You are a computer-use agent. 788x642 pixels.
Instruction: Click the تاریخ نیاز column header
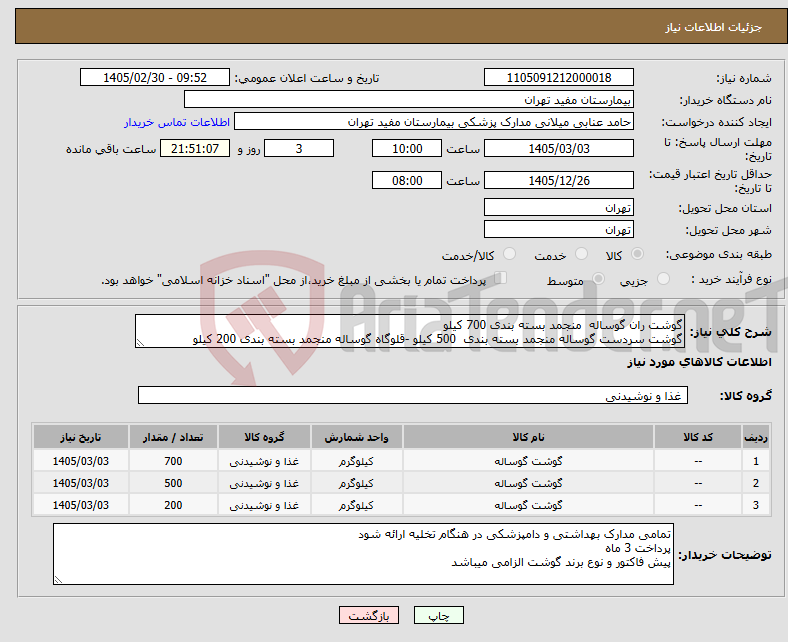click(81, 437)
